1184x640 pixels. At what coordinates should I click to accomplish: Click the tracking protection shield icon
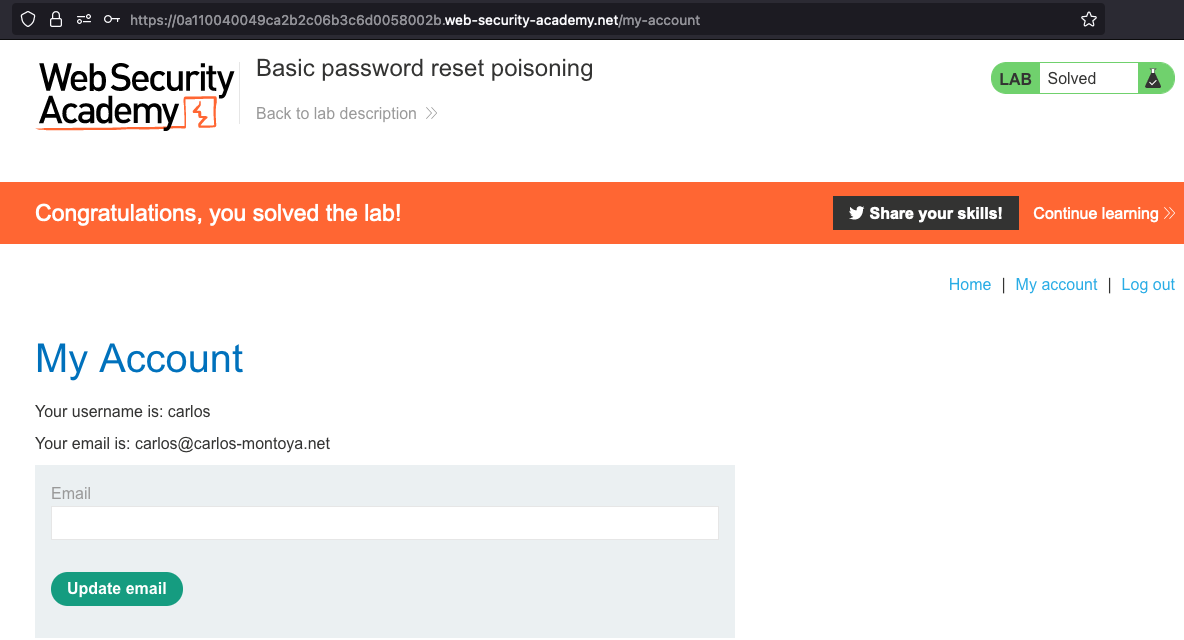28,20
